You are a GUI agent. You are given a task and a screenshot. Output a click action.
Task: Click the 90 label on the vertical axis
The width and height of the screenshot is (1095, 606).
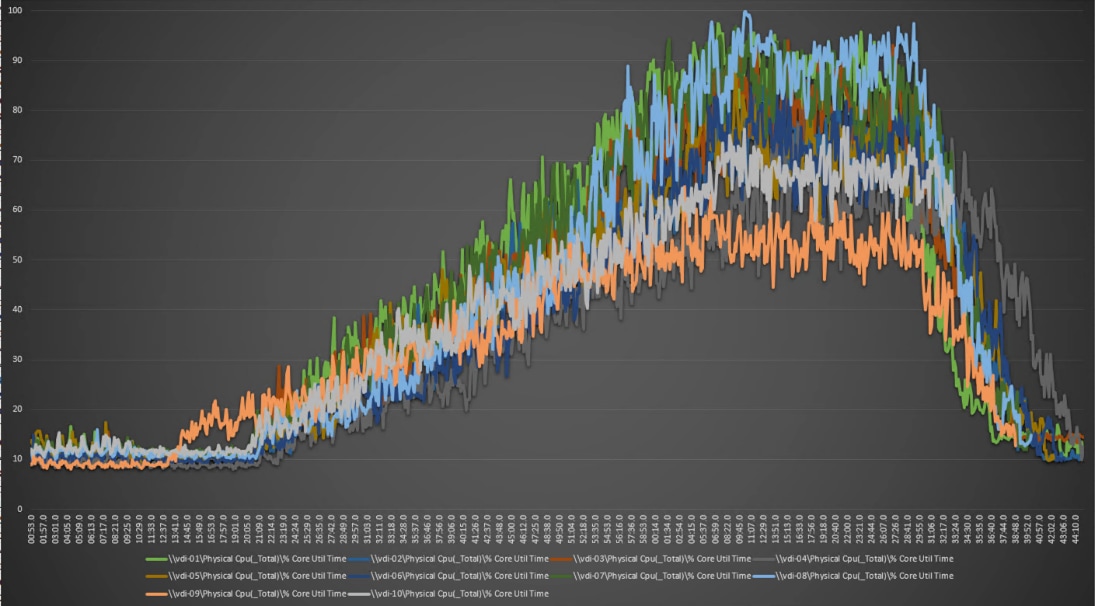pos(17,60)
